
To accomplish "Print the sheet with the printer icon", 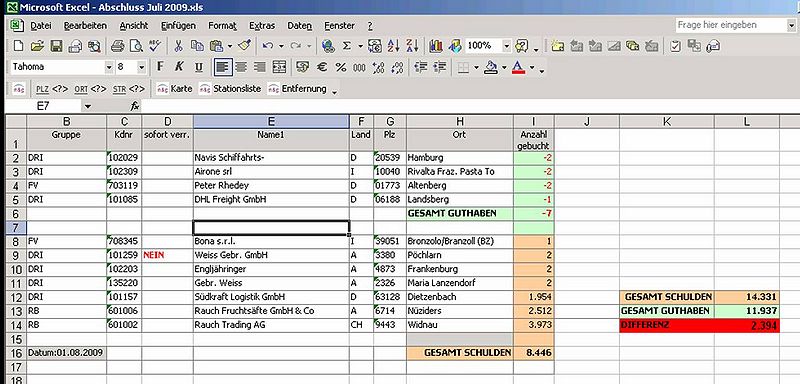I will 117,46.
